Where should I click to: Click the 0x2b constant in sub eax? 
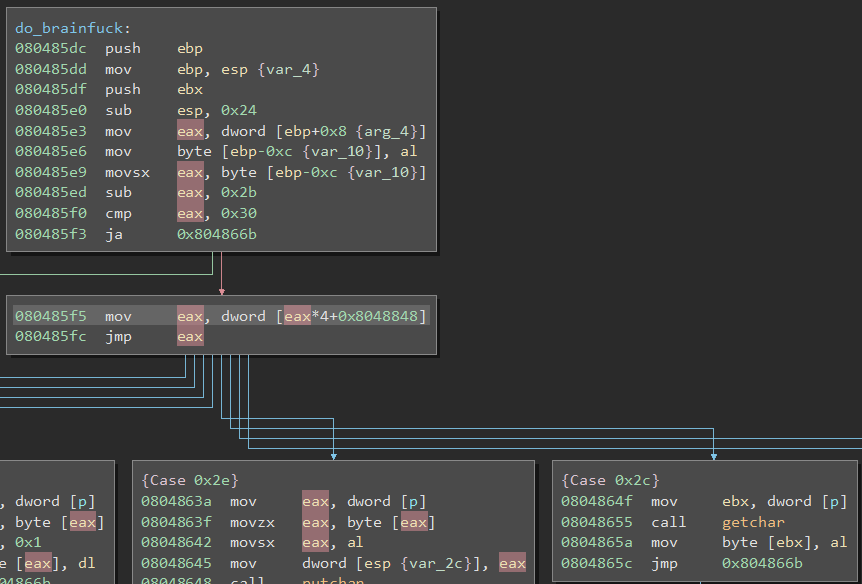pyautogui.click(x=235, y=193)
